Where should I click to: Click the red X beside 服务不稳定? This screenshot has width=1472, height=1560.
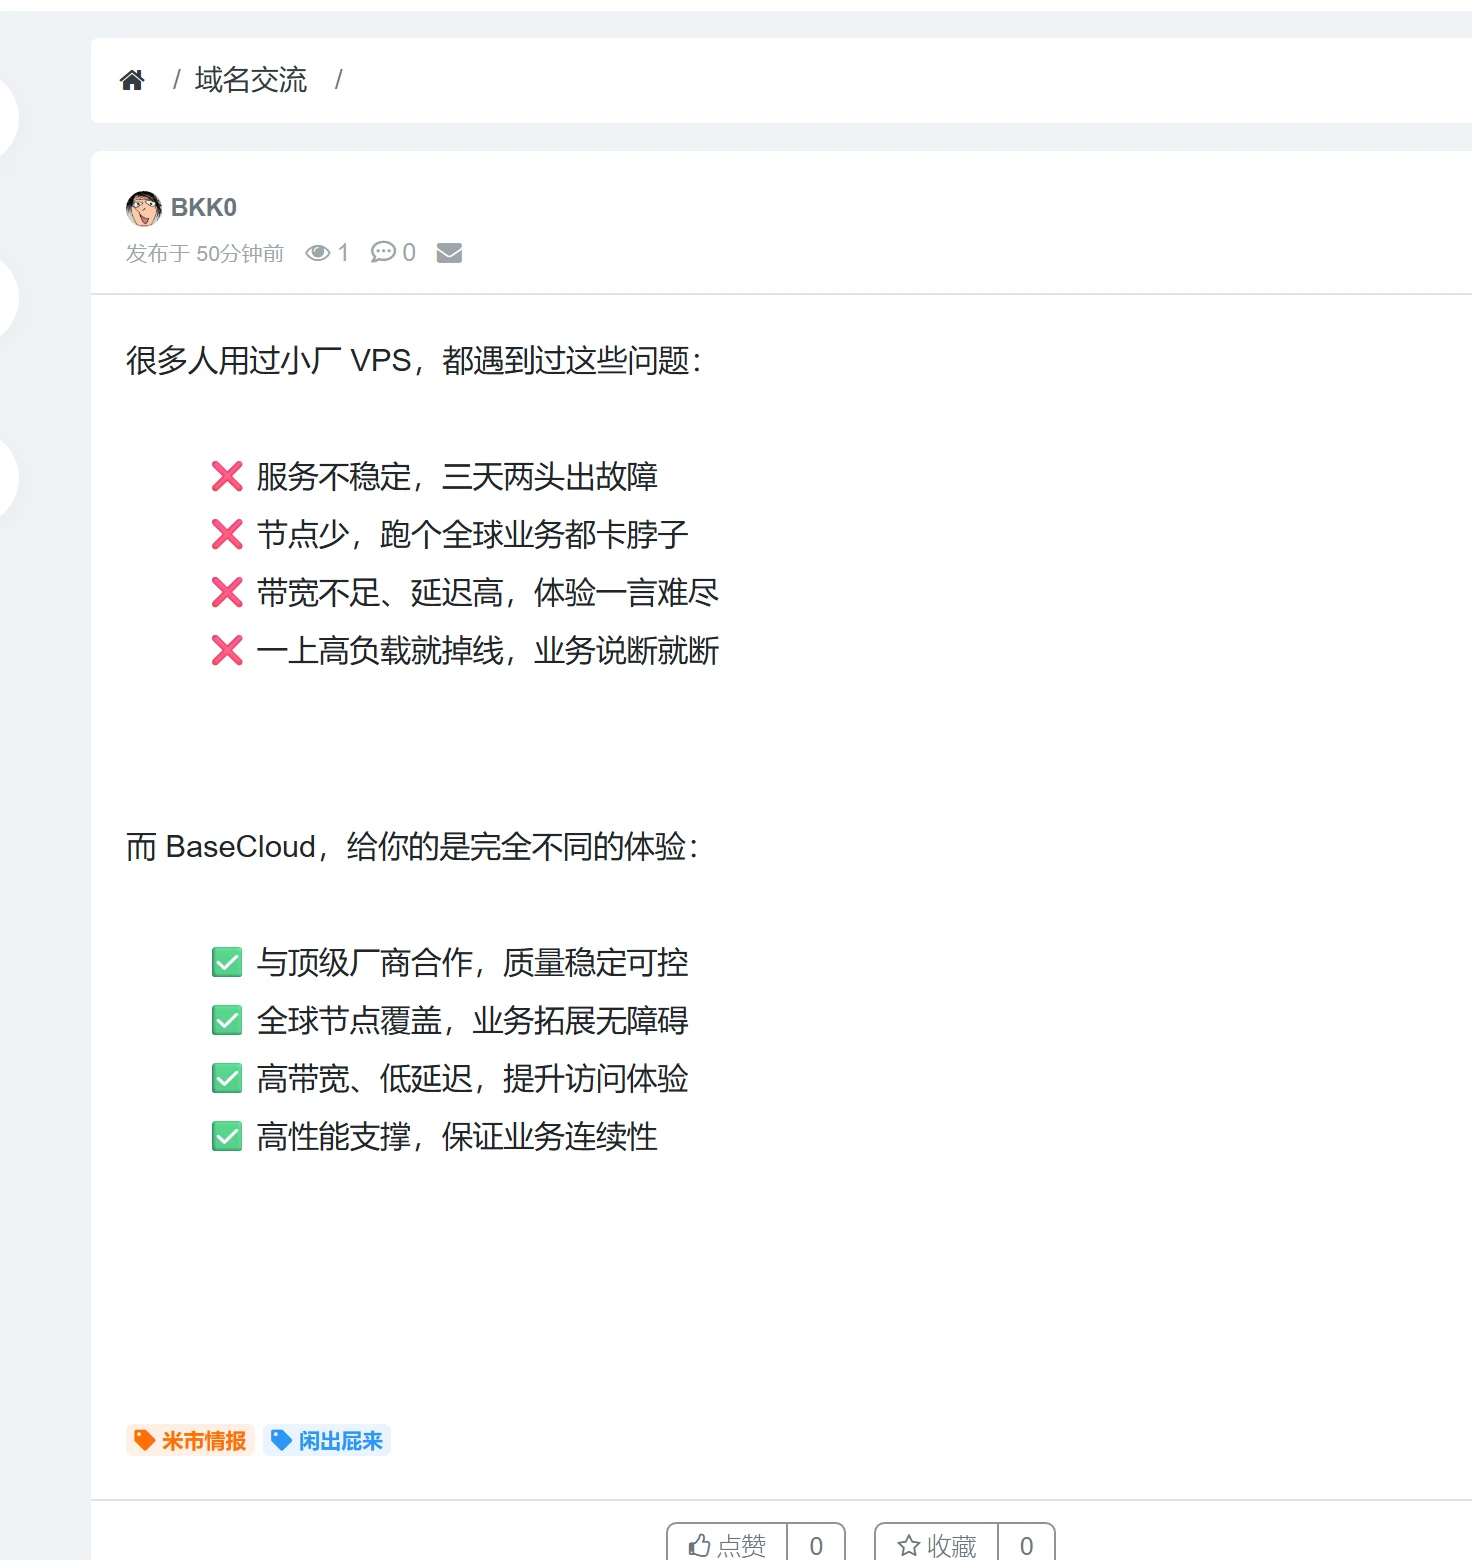point(227,477)
